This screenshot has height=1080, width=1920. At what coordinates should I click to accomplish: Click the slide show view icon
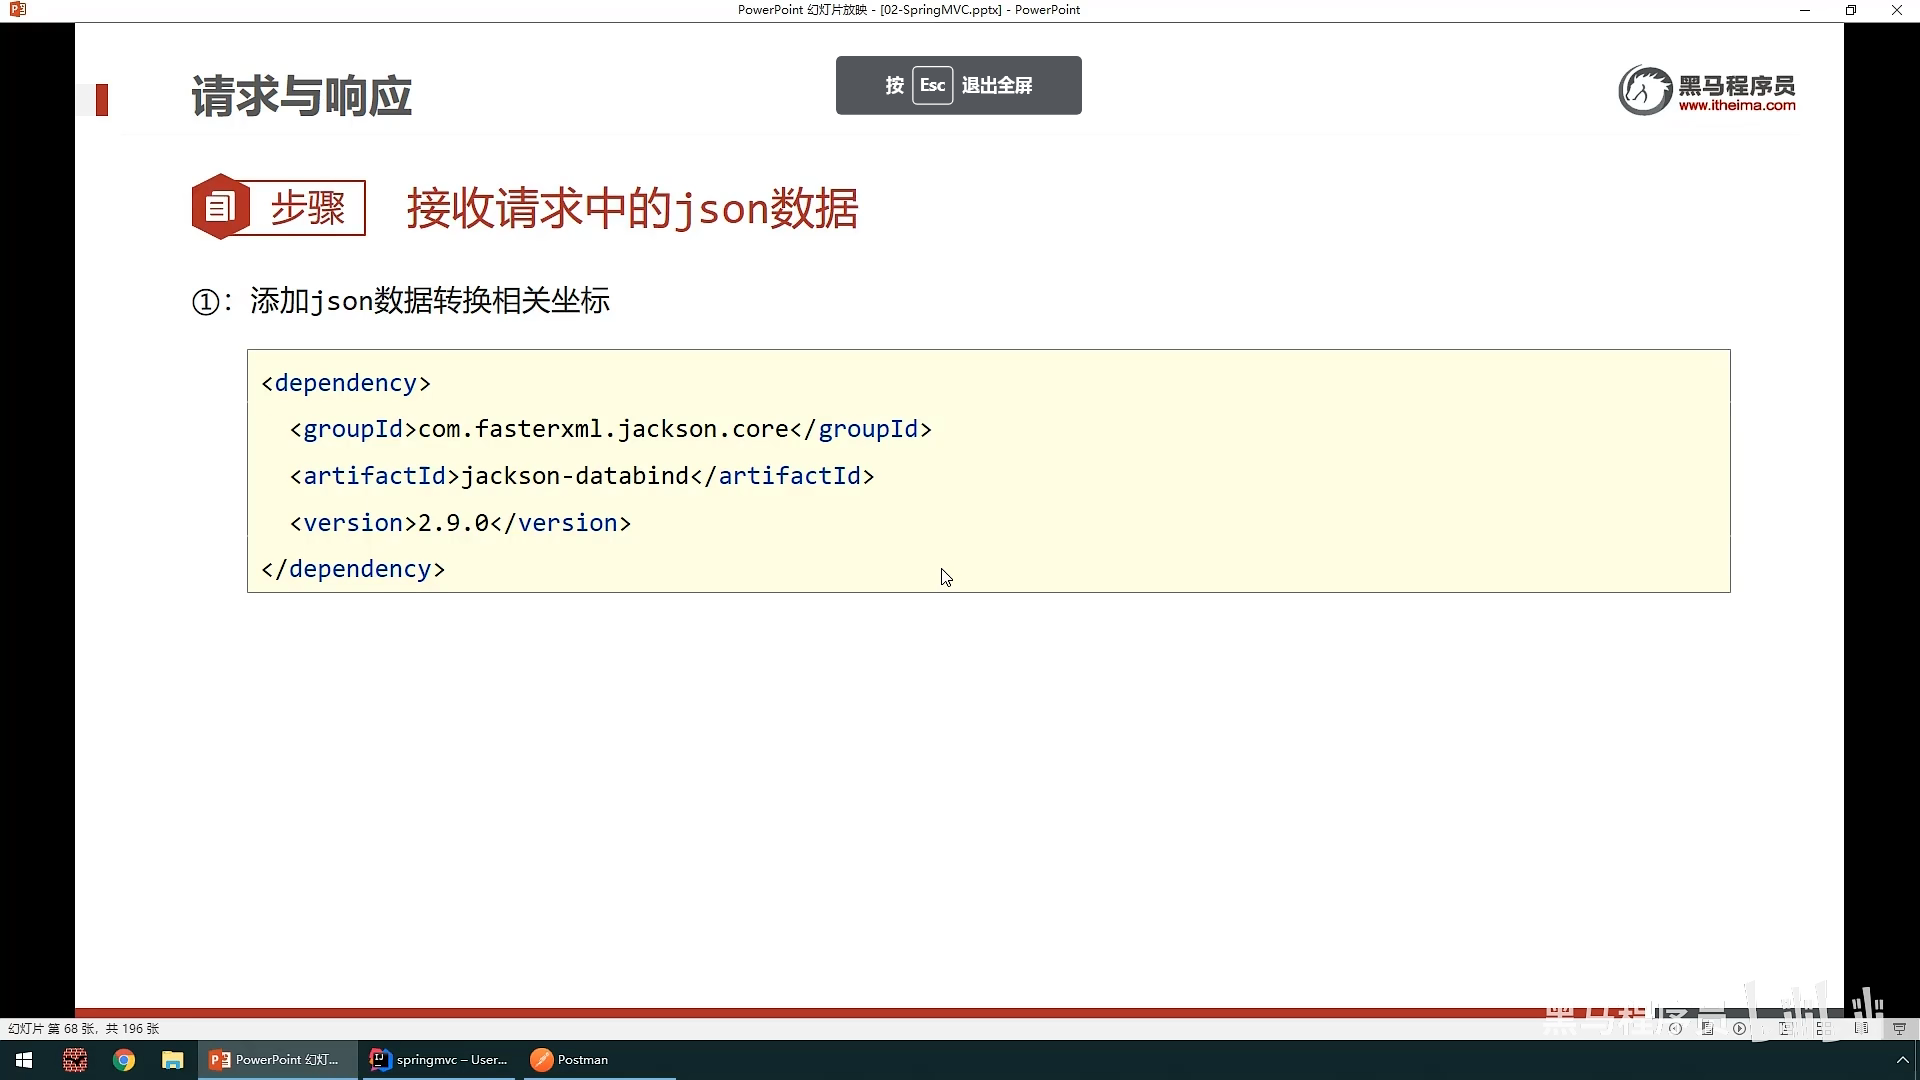point(1899,1028)
